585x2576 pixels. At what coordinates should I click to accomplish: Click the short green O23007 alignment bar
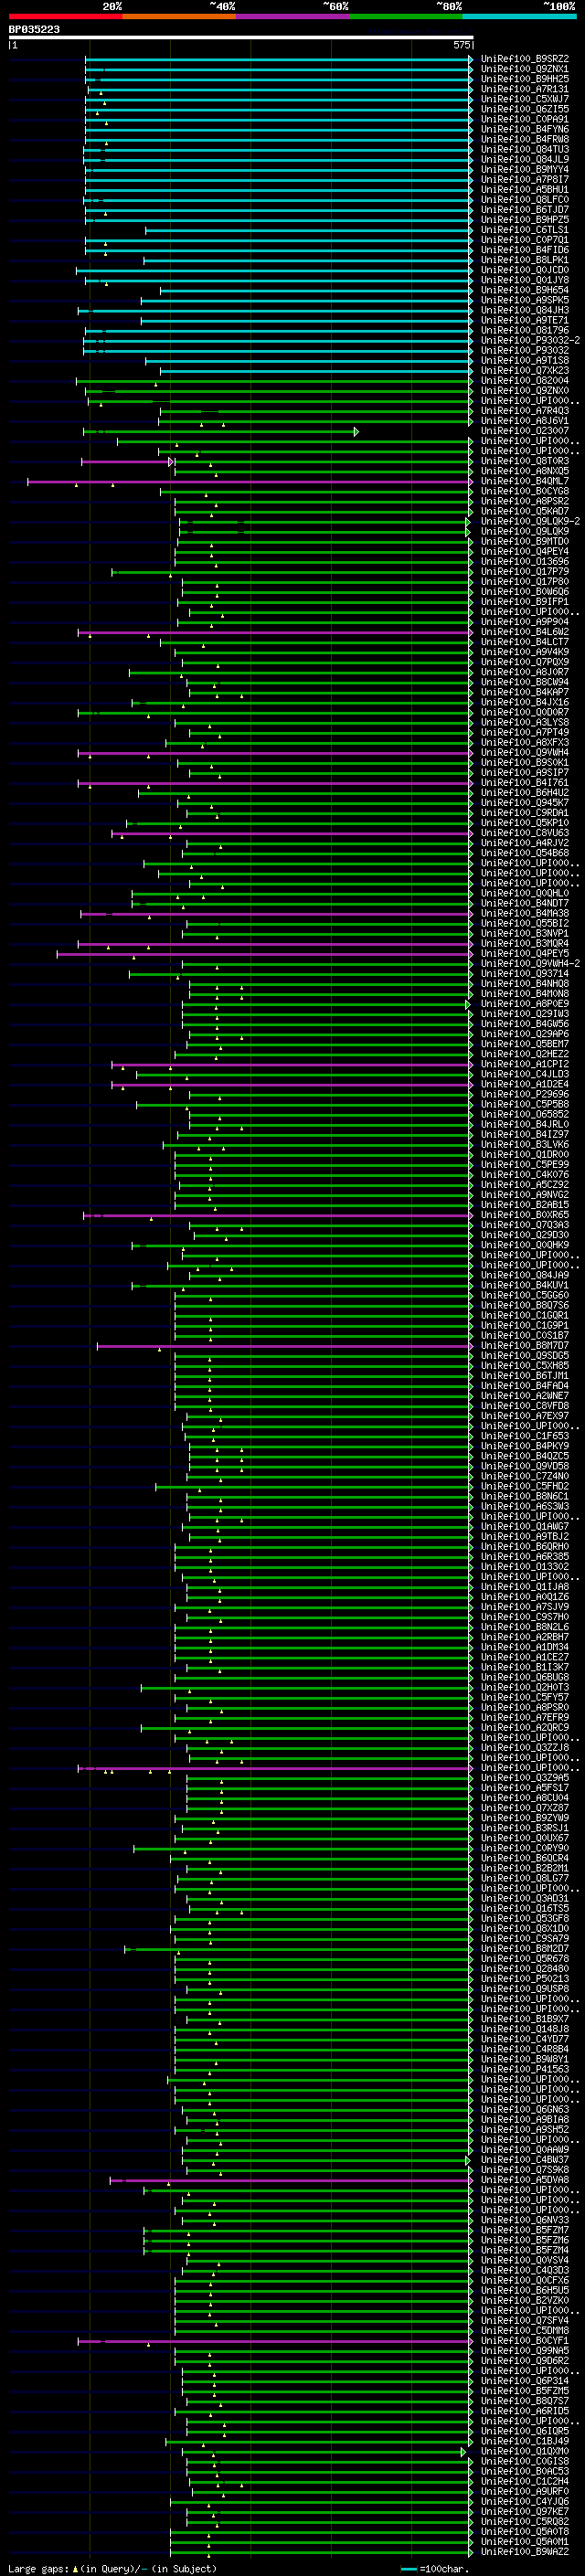(x=220, y=431)
